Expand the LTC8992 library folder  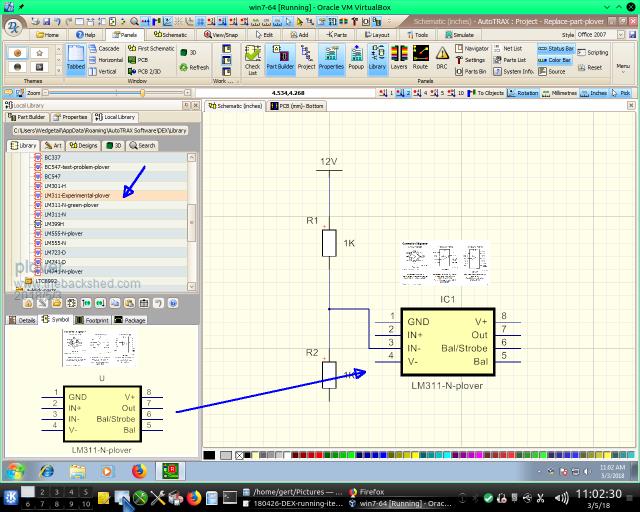[x=45, y=281]
